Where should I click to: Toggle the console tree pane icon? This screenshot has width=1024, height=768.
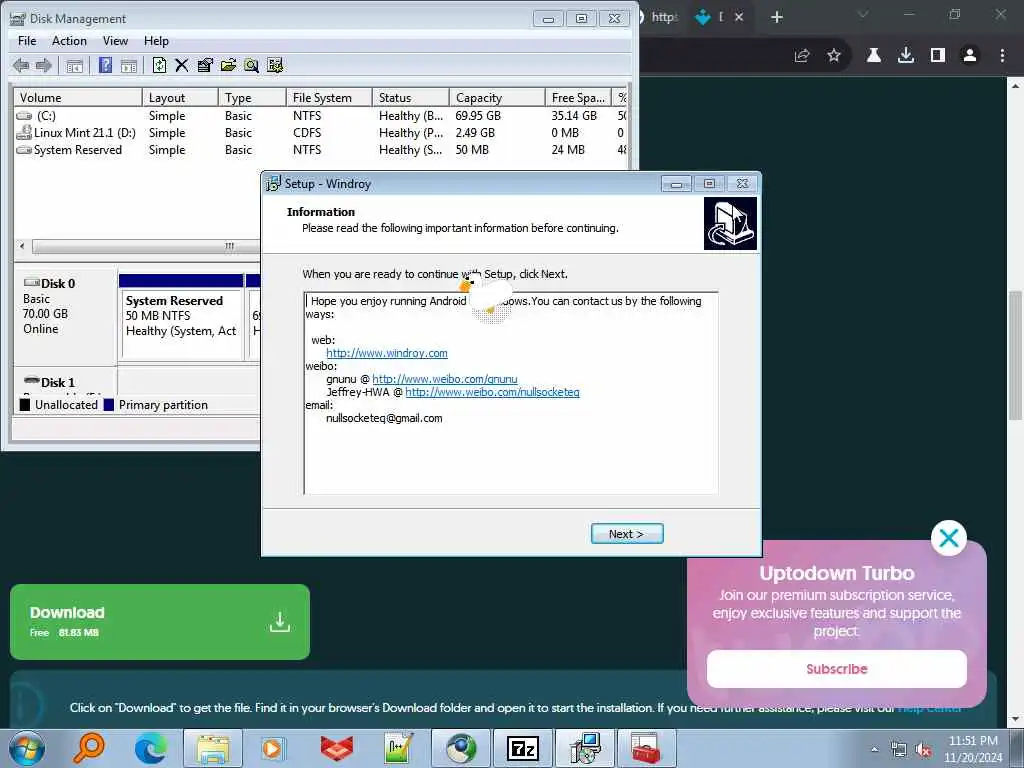(74, 65)
